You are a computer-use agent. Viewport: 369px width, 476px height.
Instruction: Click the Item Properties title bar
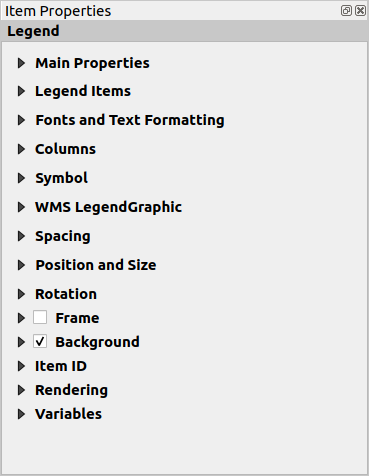click(x=170, y=11)
